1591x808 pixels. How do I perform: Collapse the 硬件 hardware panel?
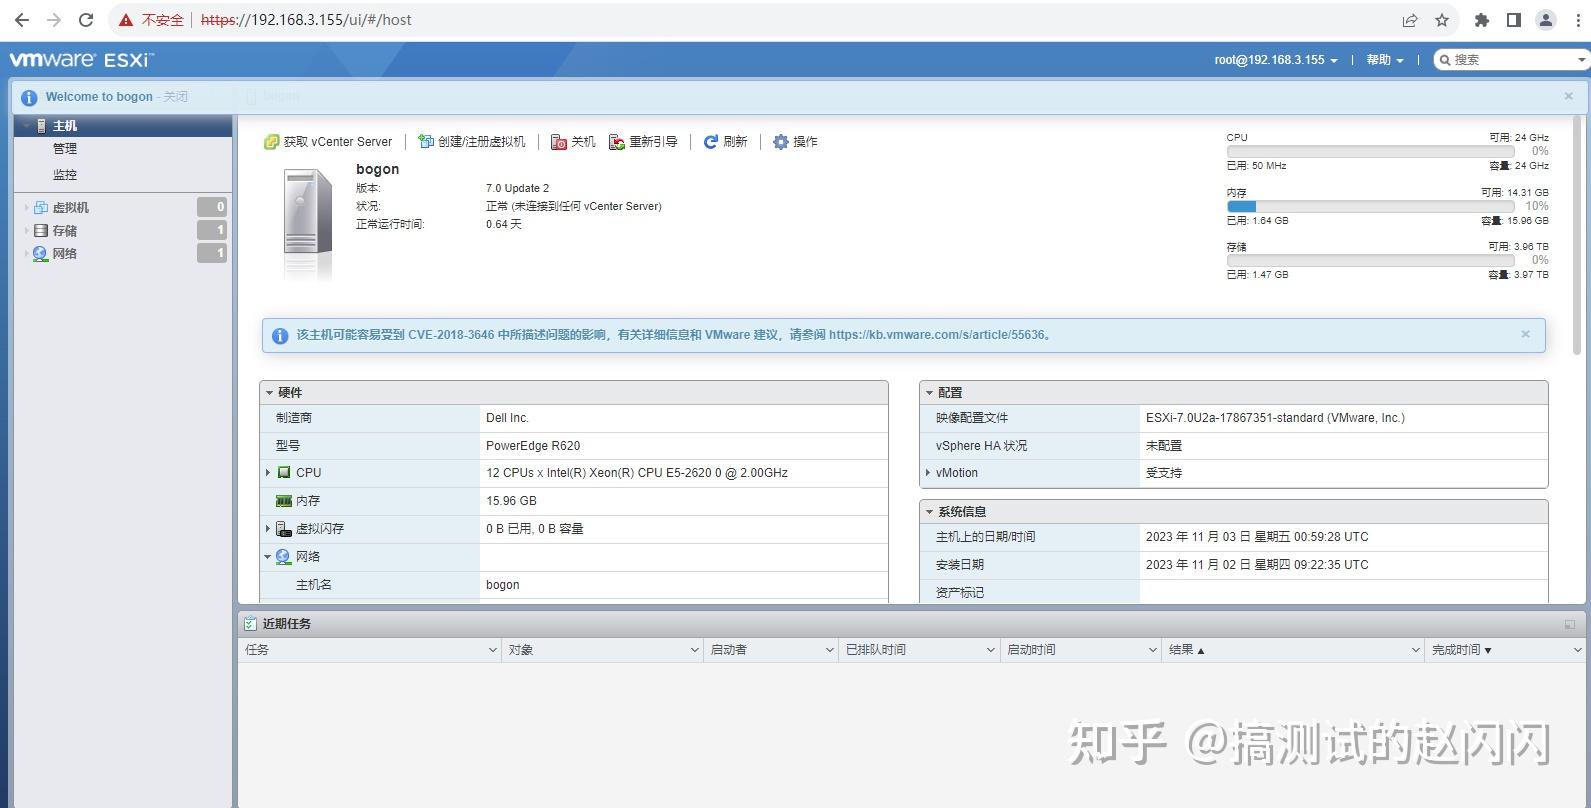[x=269, y=393]
